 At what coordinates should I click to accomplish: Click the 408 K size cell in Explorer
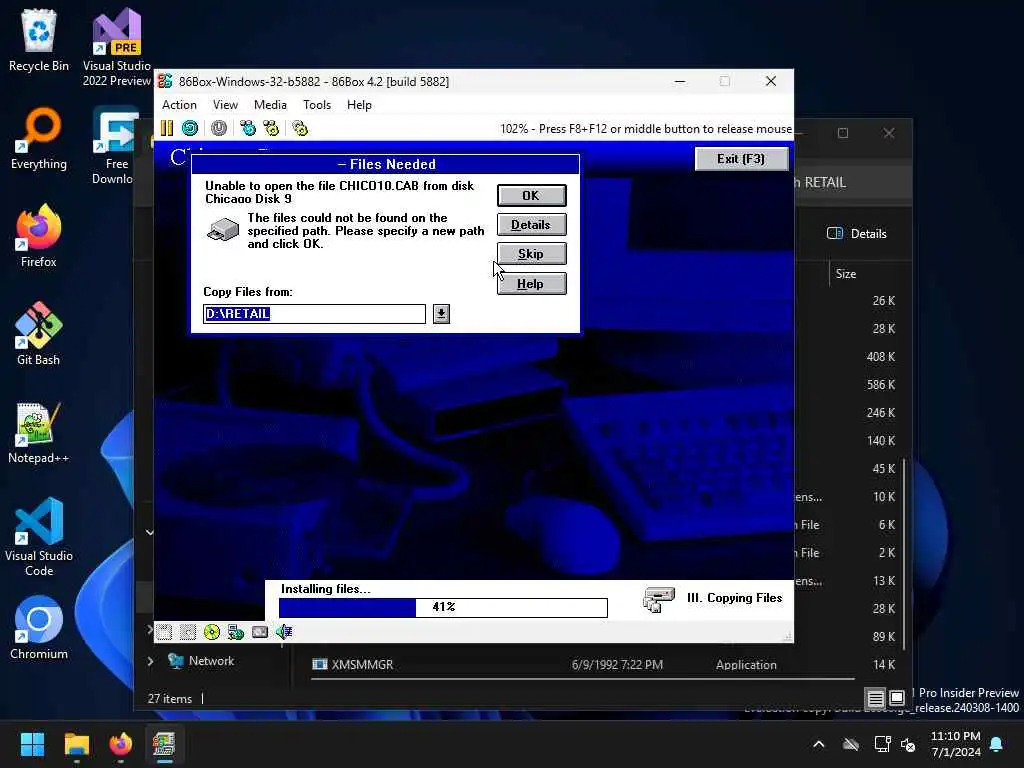pyautogui.click(x=881, y=357)
